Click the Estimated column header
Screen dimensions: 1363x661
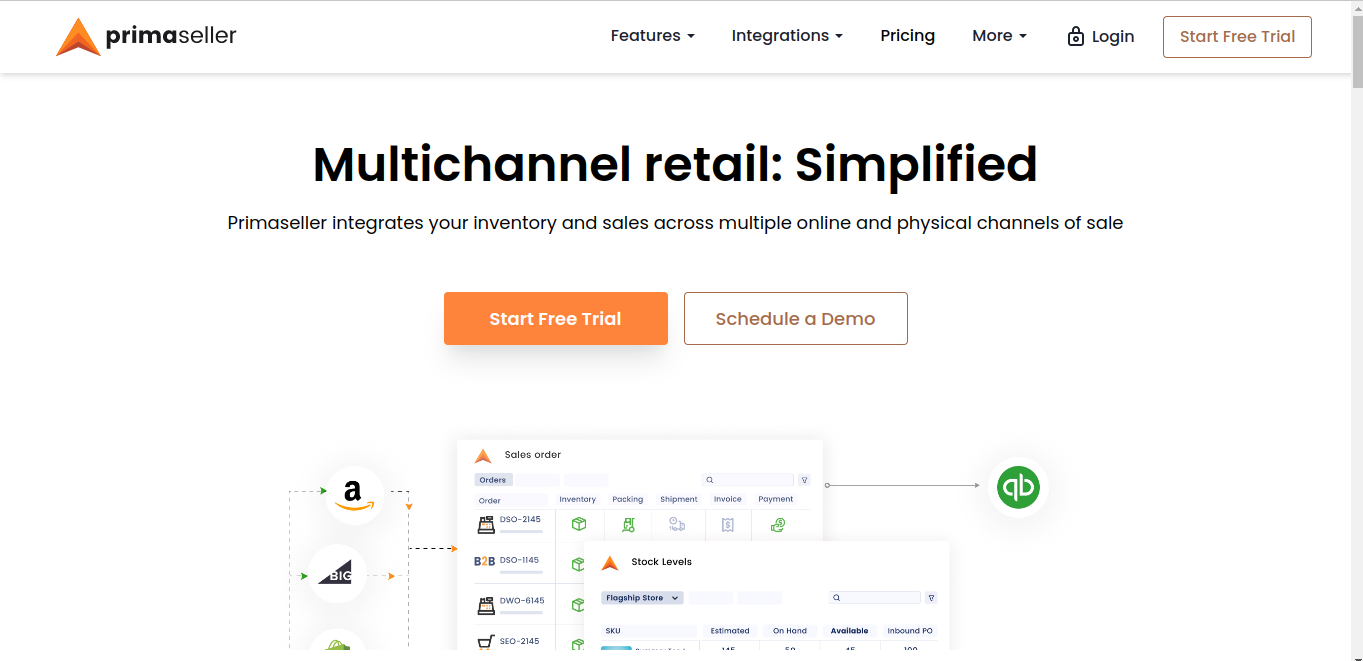730,631
